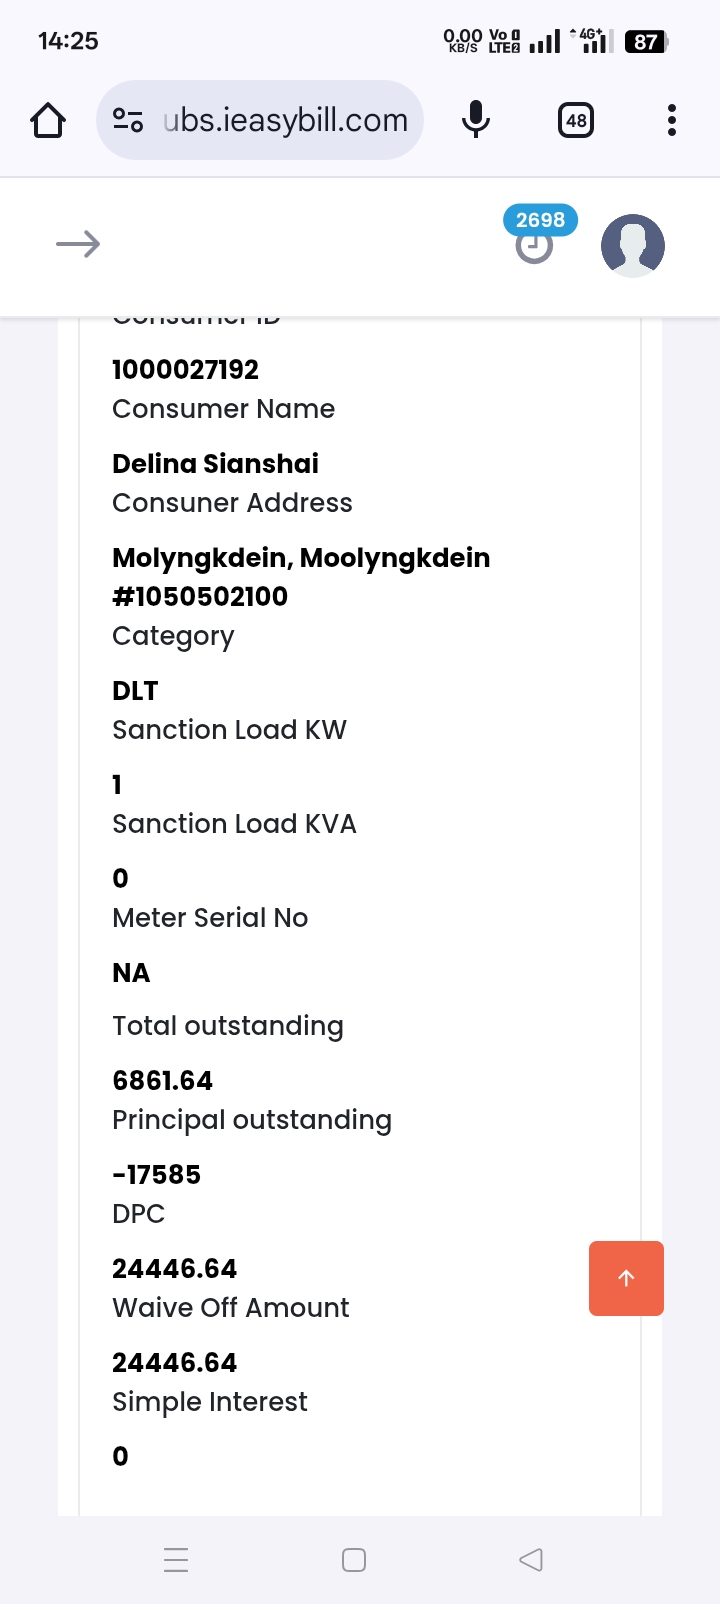Screen dimensions: 720x1604
Task: Tap the ubs.ieasybill.com address bar
Action: tap(285, 121)
